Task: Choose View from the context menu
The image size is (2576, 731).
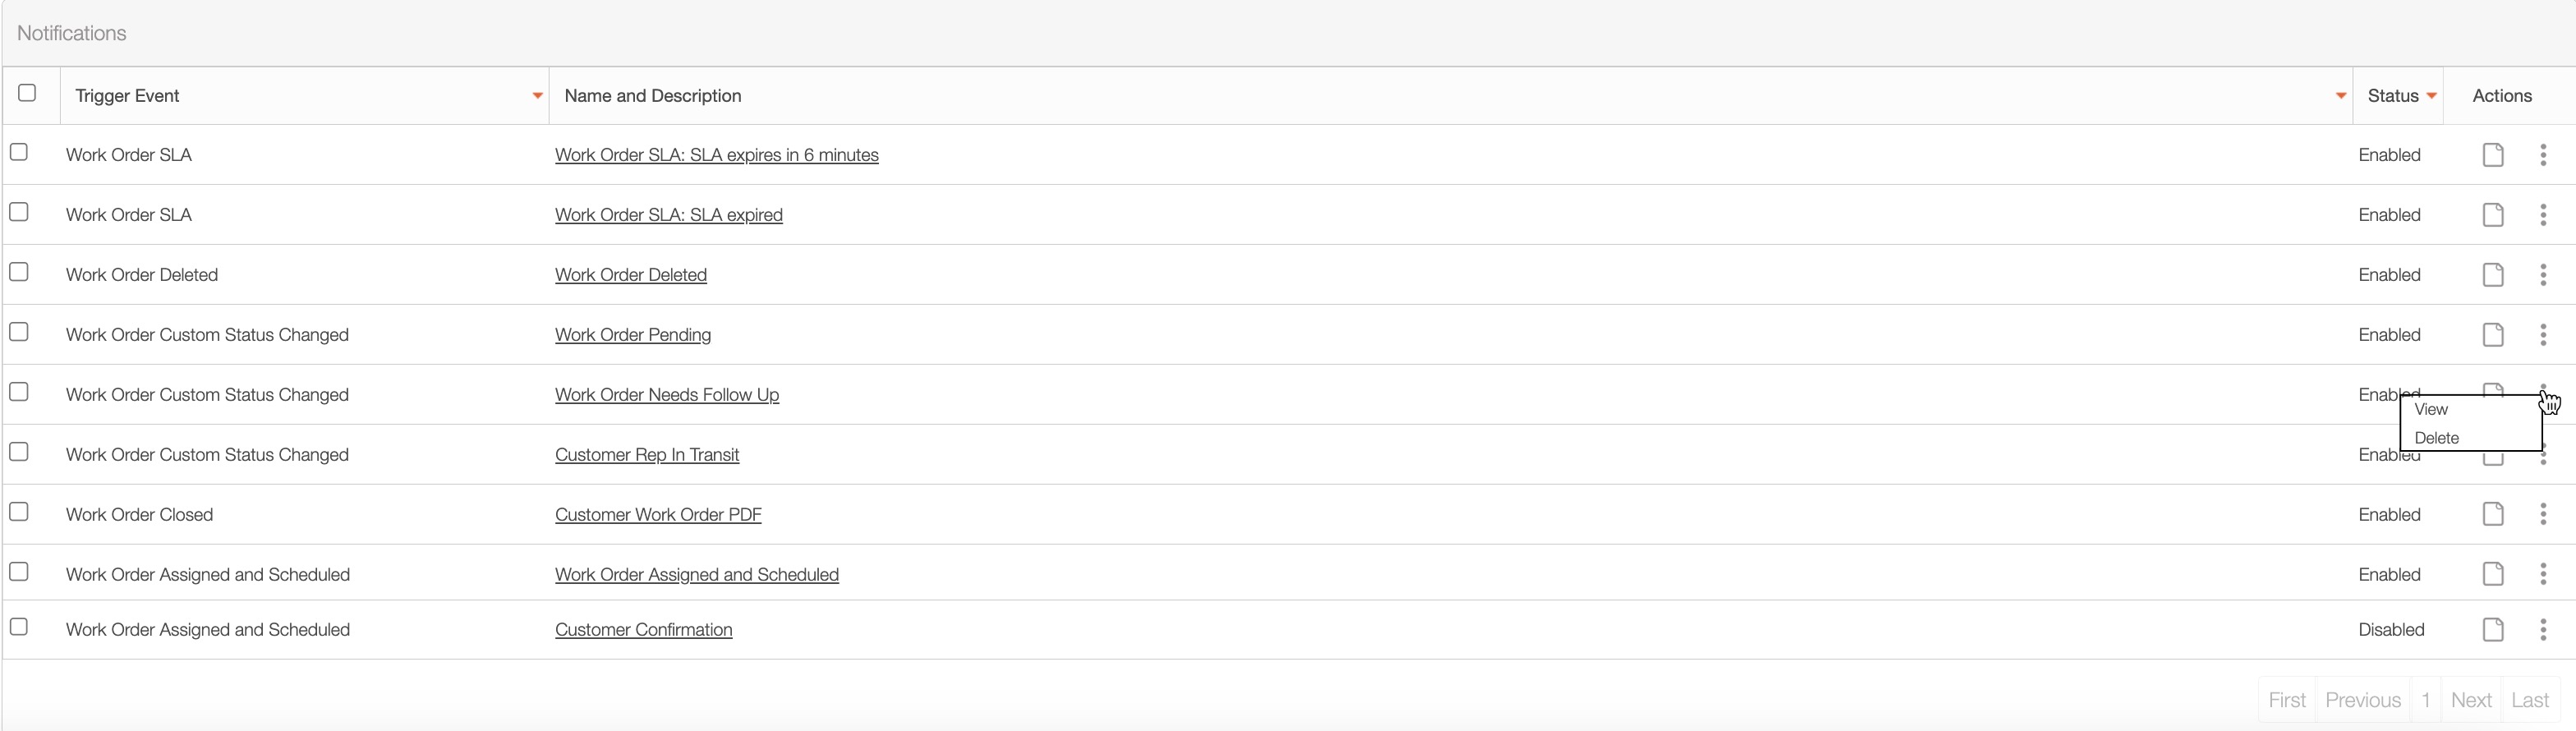Action: [x=2431, y=409]
